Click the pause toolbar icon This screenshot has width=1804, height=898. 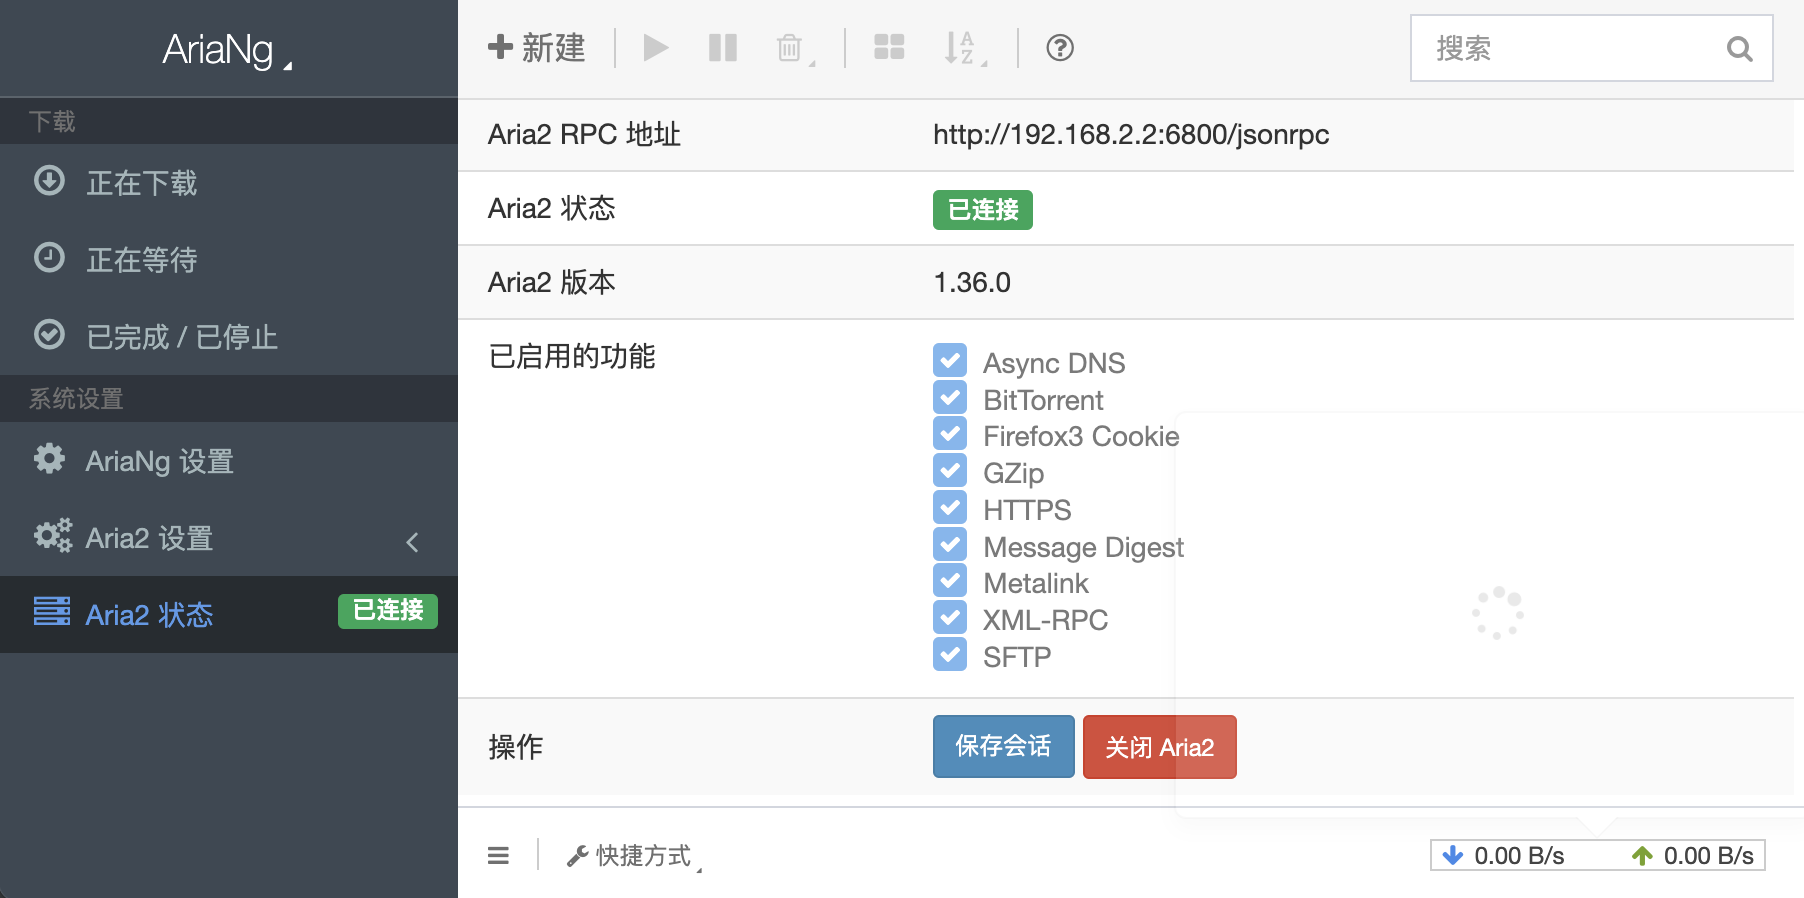pos(723,48)
